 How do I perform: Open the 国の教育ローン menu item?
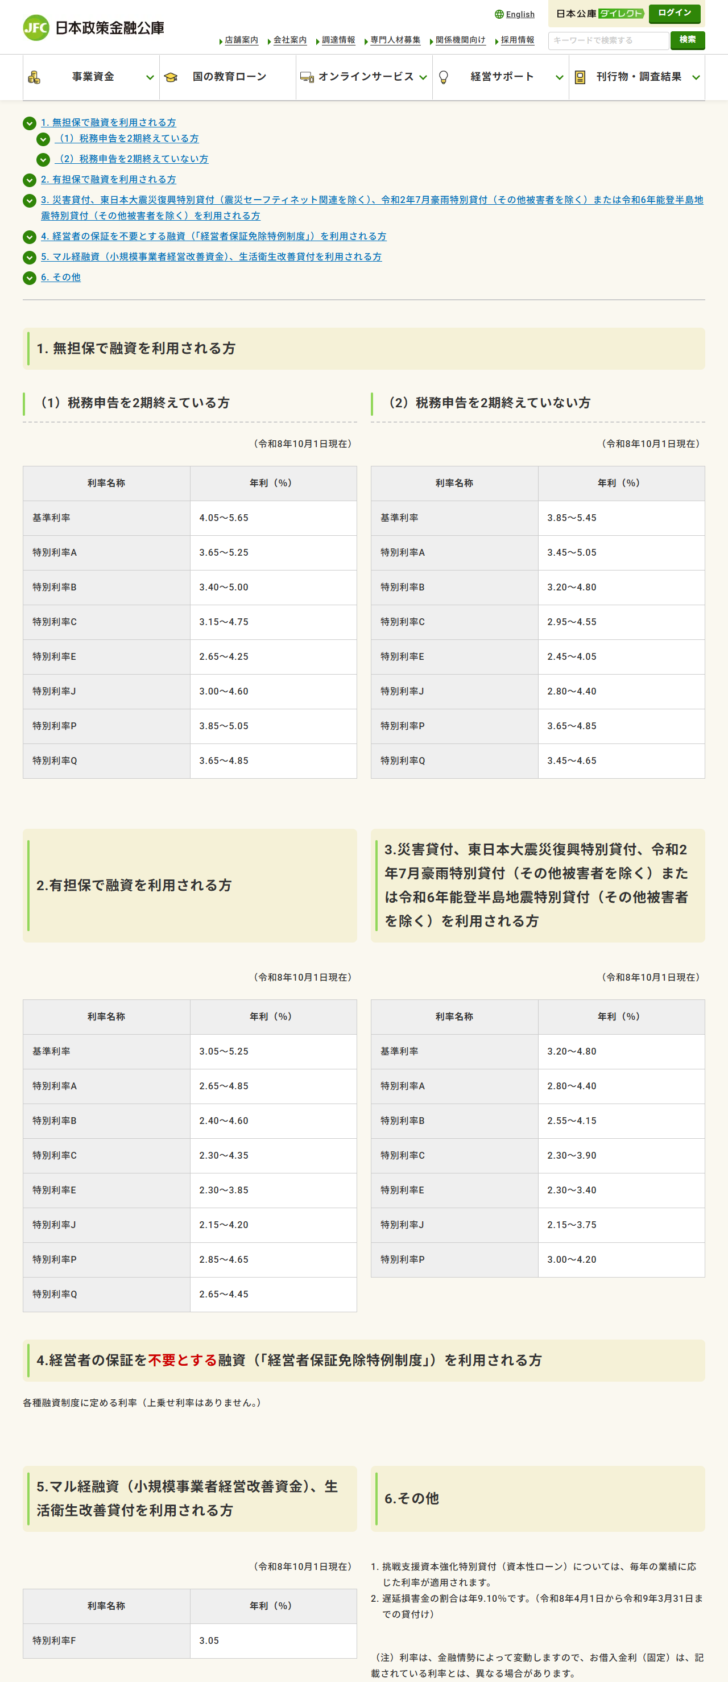[228, 77]
